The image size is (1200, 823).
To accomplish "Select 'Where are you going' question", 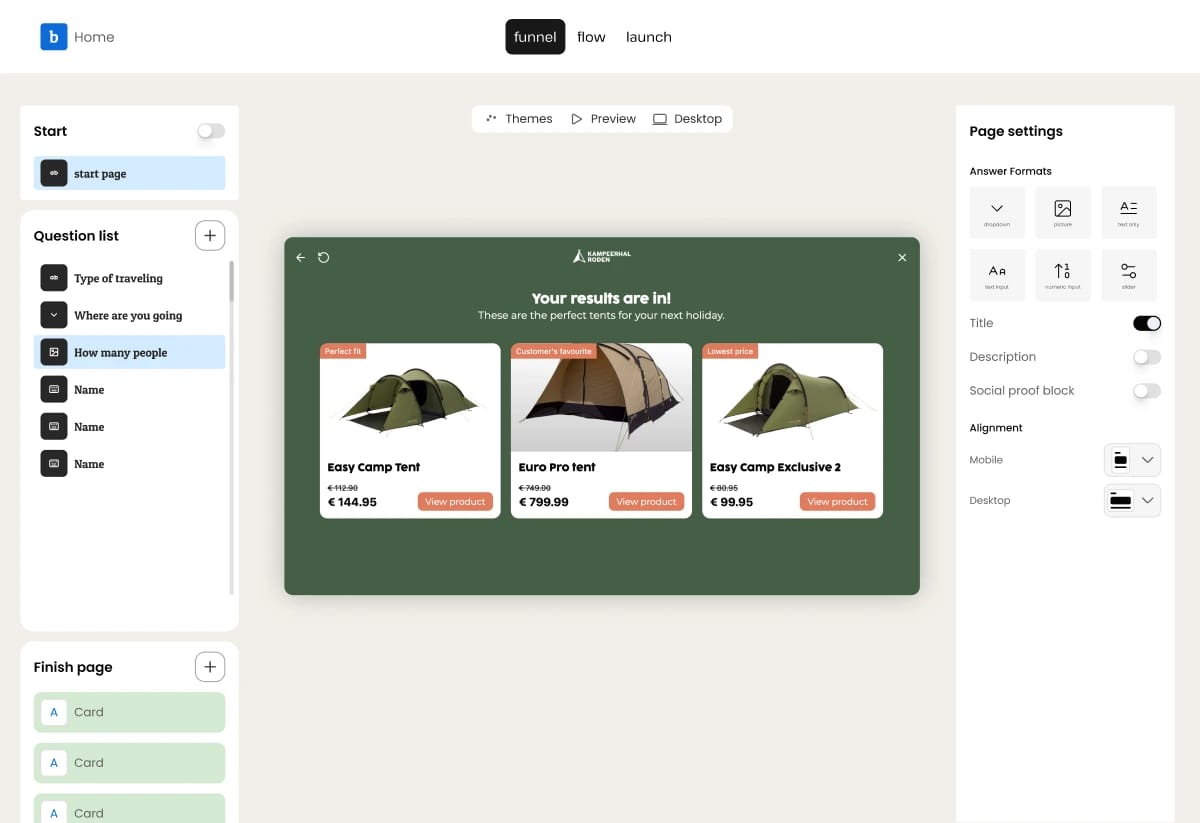I will tap(129, 315).
